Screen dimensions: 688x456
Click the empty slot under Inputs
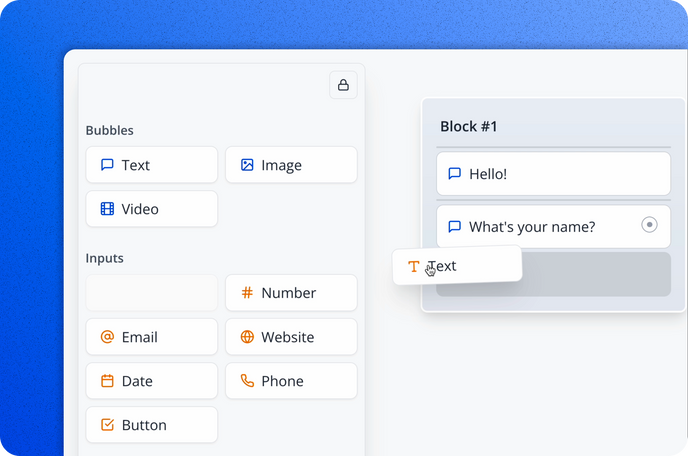coord(152,293)
